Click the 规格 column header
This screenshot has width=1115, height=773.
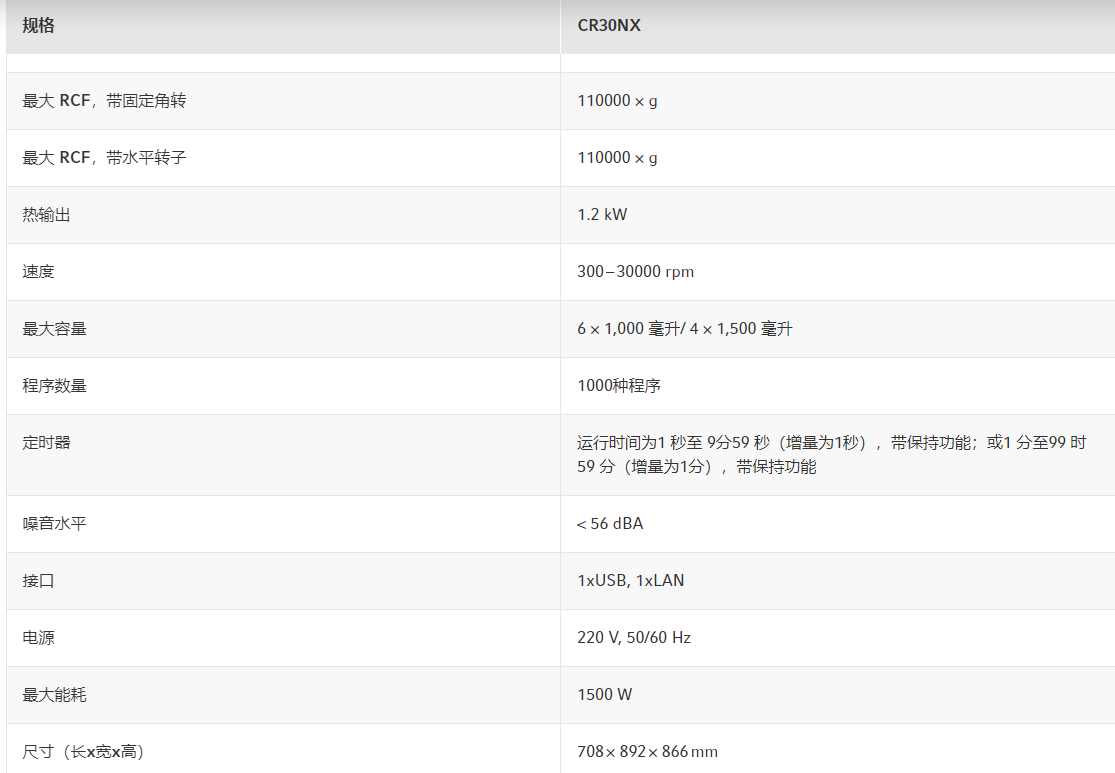click(39, 26)
